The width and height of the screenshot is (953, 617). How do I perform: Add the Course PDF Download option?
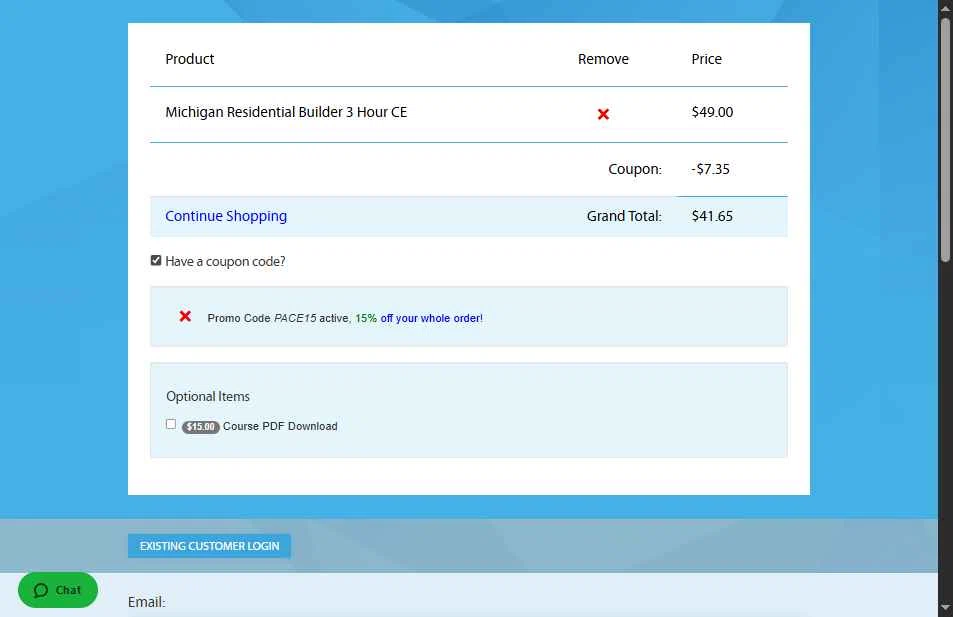171,424
